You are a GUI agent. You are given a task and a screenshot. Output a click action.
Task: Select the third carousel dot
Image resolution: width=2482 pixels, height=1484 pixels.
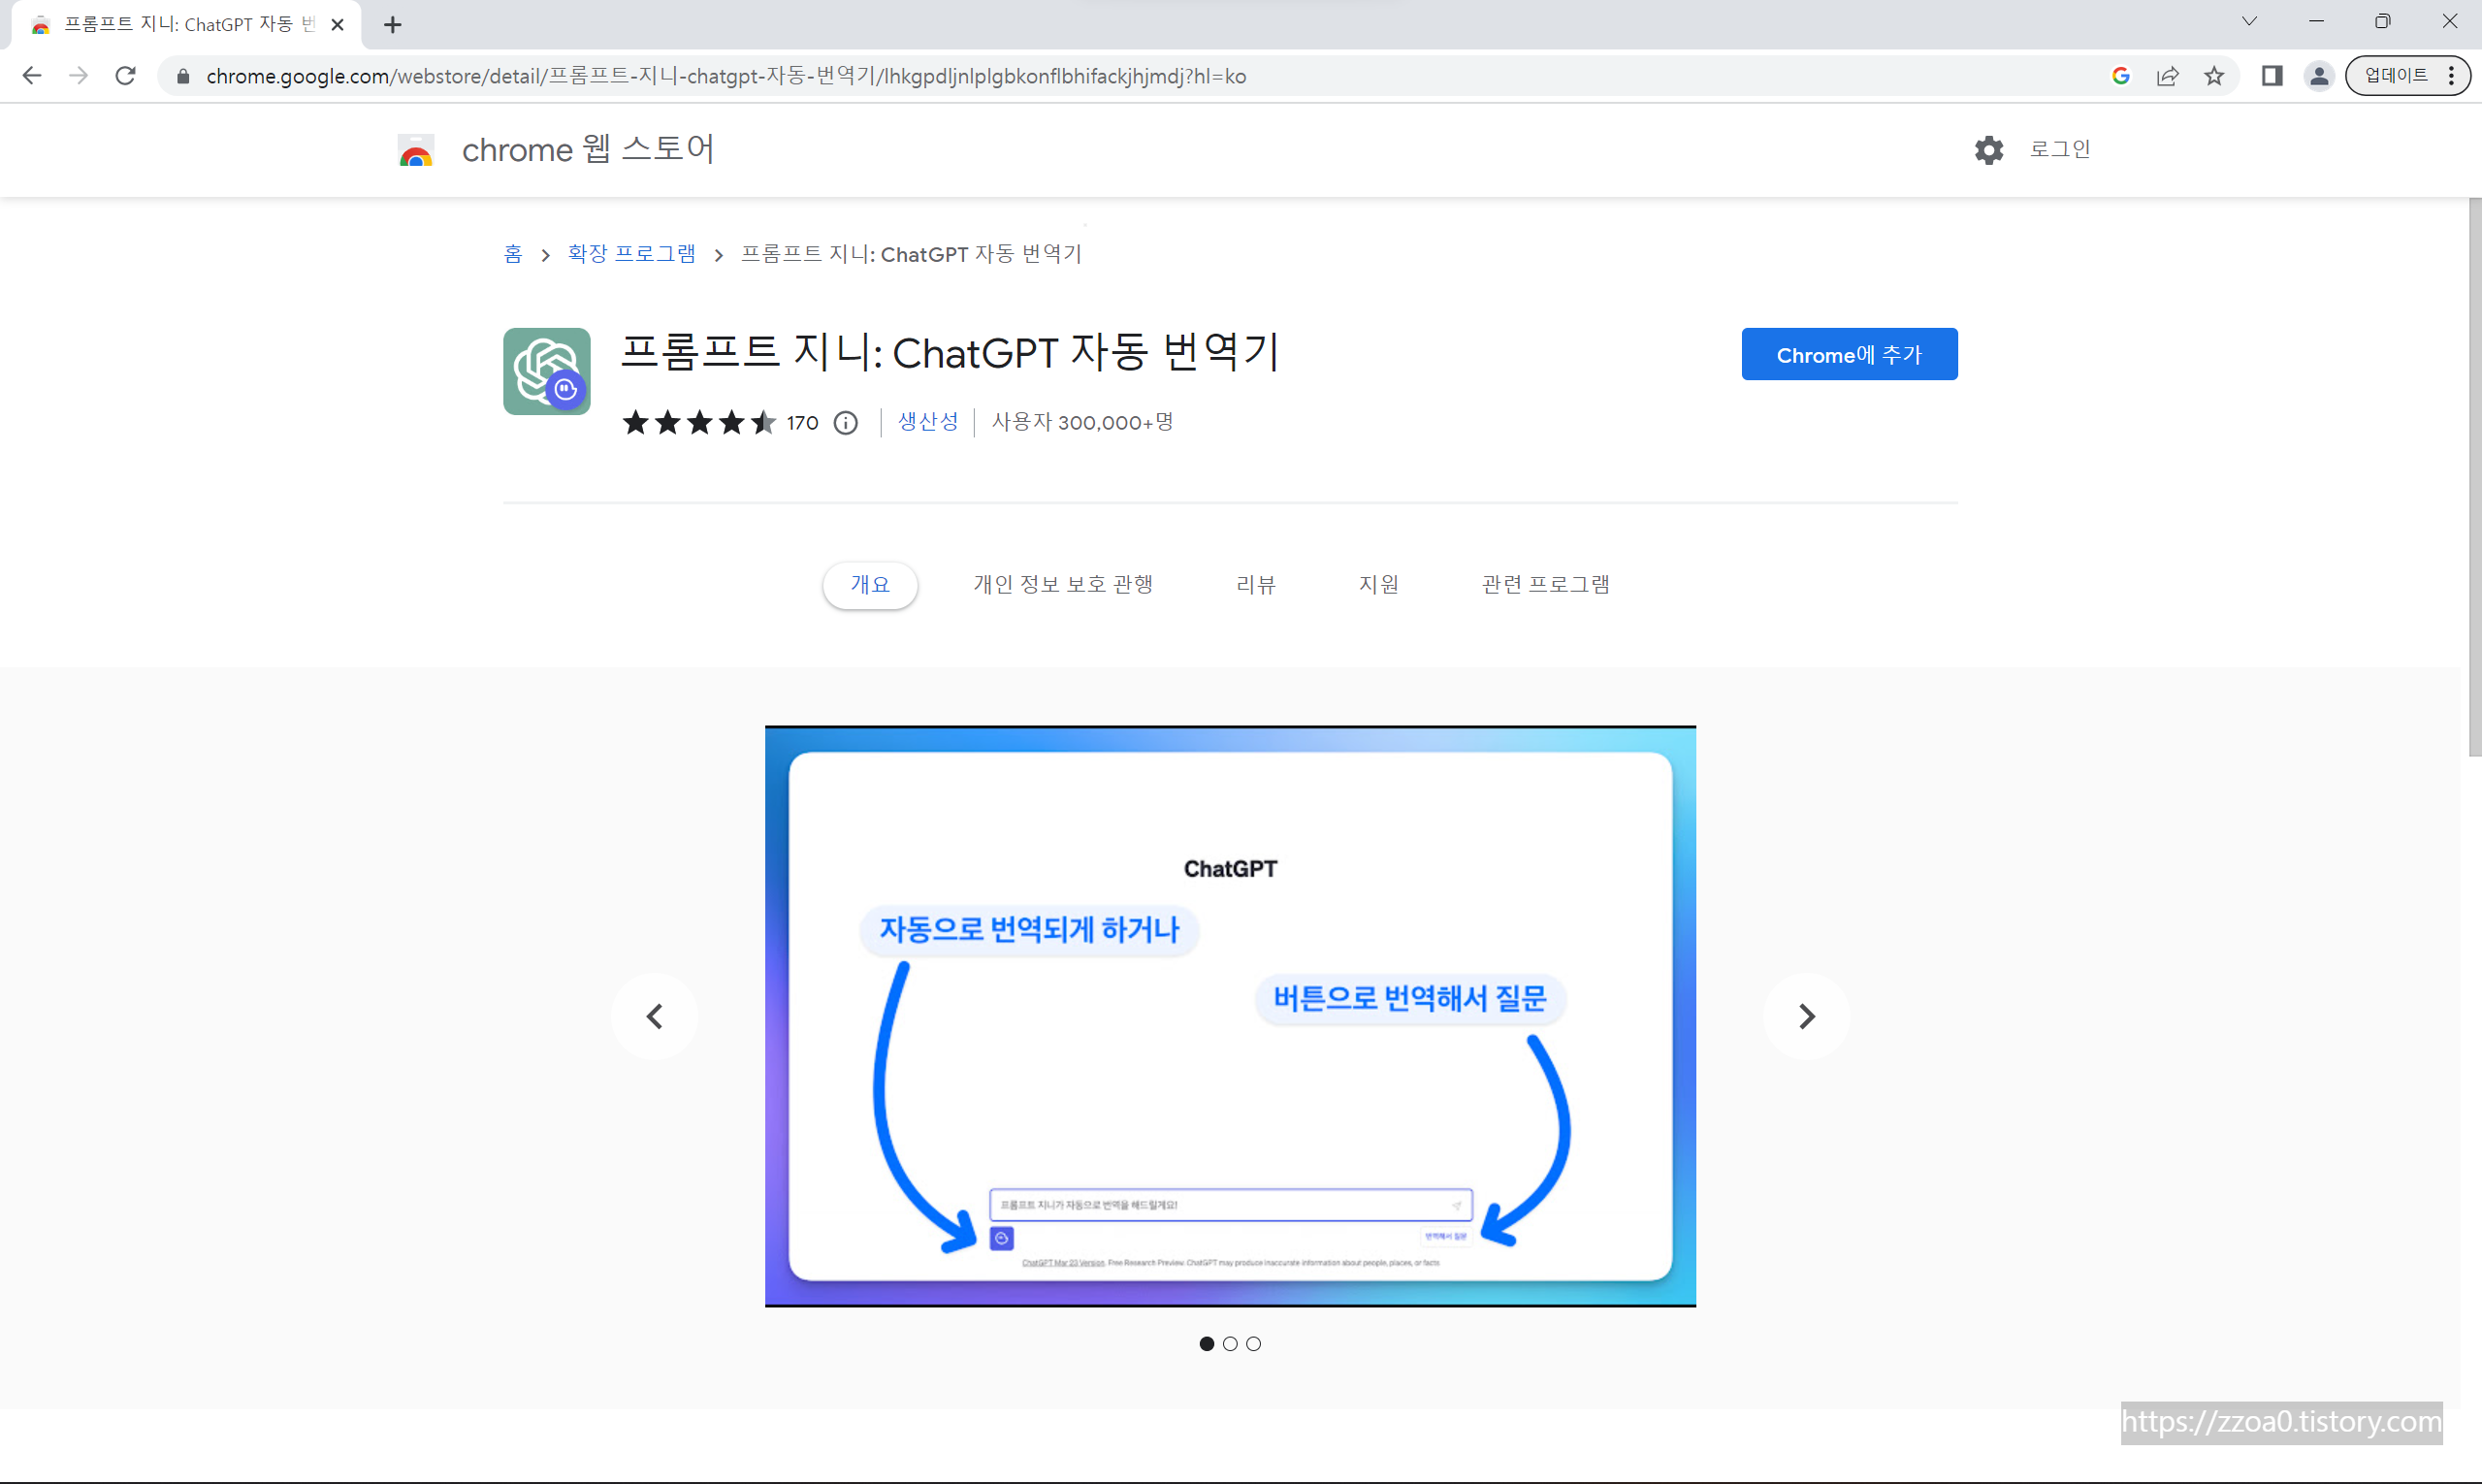pyautogui.click(x=1253, y=1344)
